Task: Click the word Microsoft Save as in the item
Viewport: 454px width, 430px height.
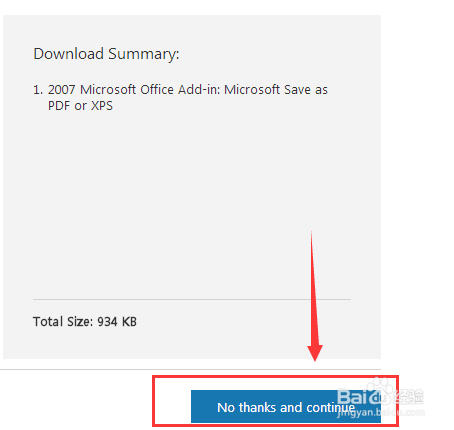Action: point(276,90)
